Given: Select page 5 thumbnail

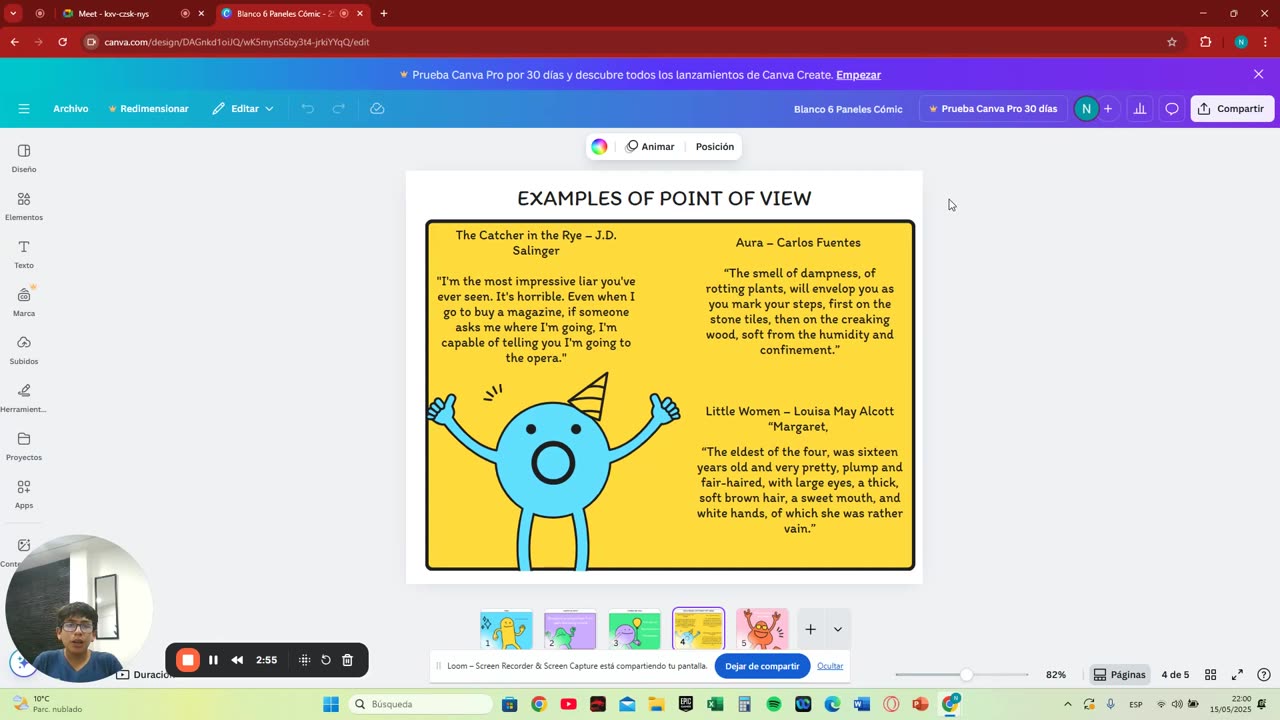Looking at the screenshot, I should (762, 629).
